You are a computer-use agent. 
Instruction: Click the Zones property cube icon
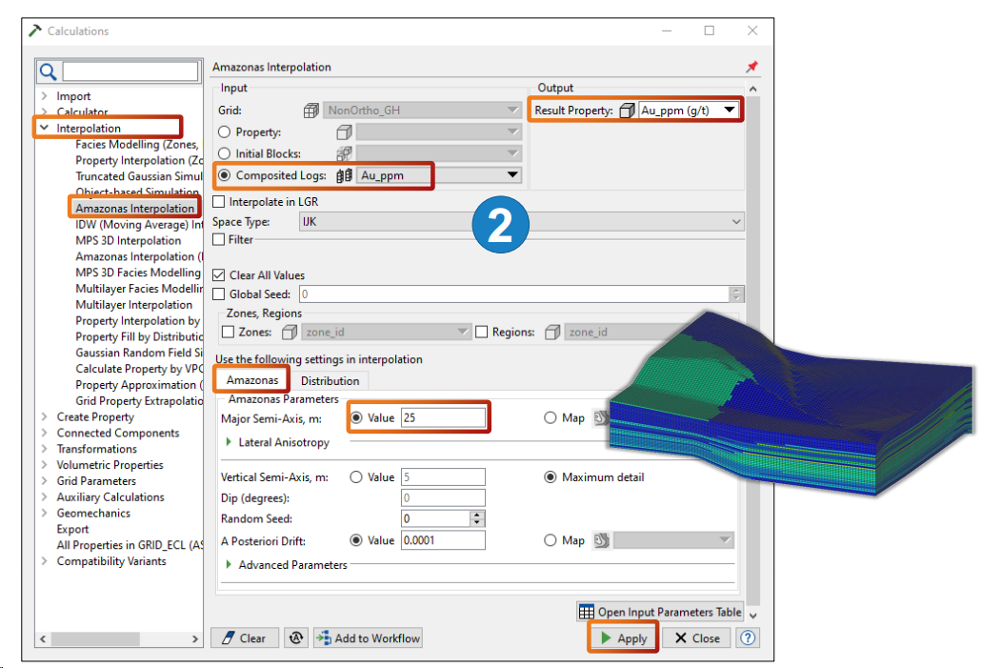click(x=289, y=332)
